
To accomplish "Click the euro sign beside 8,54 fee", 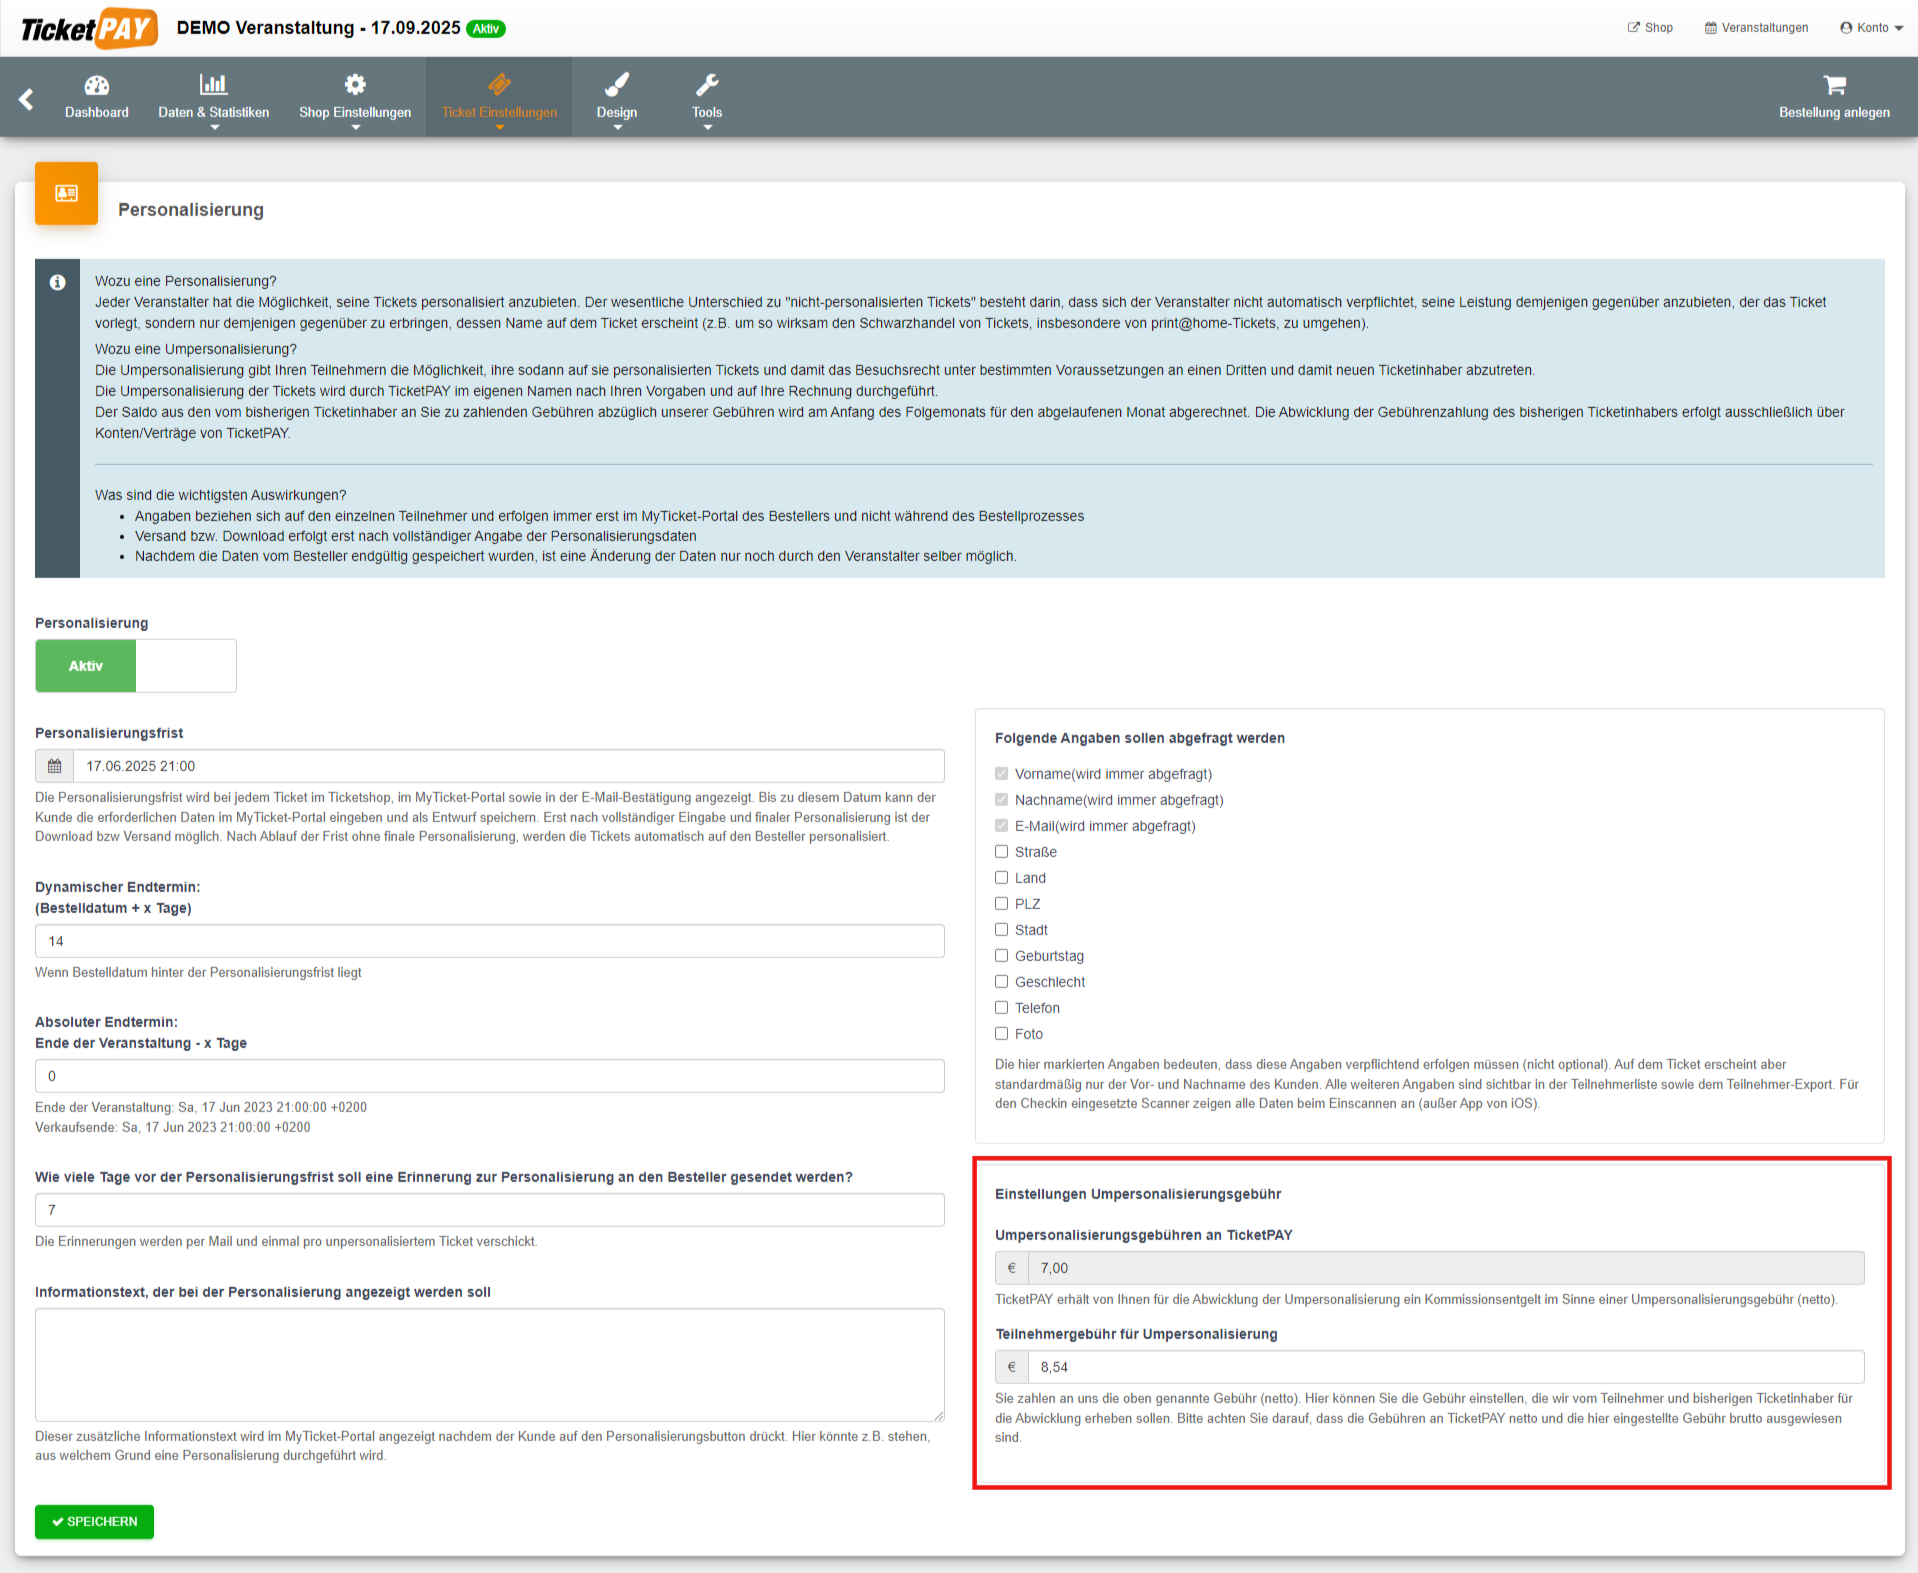I will click(1012, 1367).
